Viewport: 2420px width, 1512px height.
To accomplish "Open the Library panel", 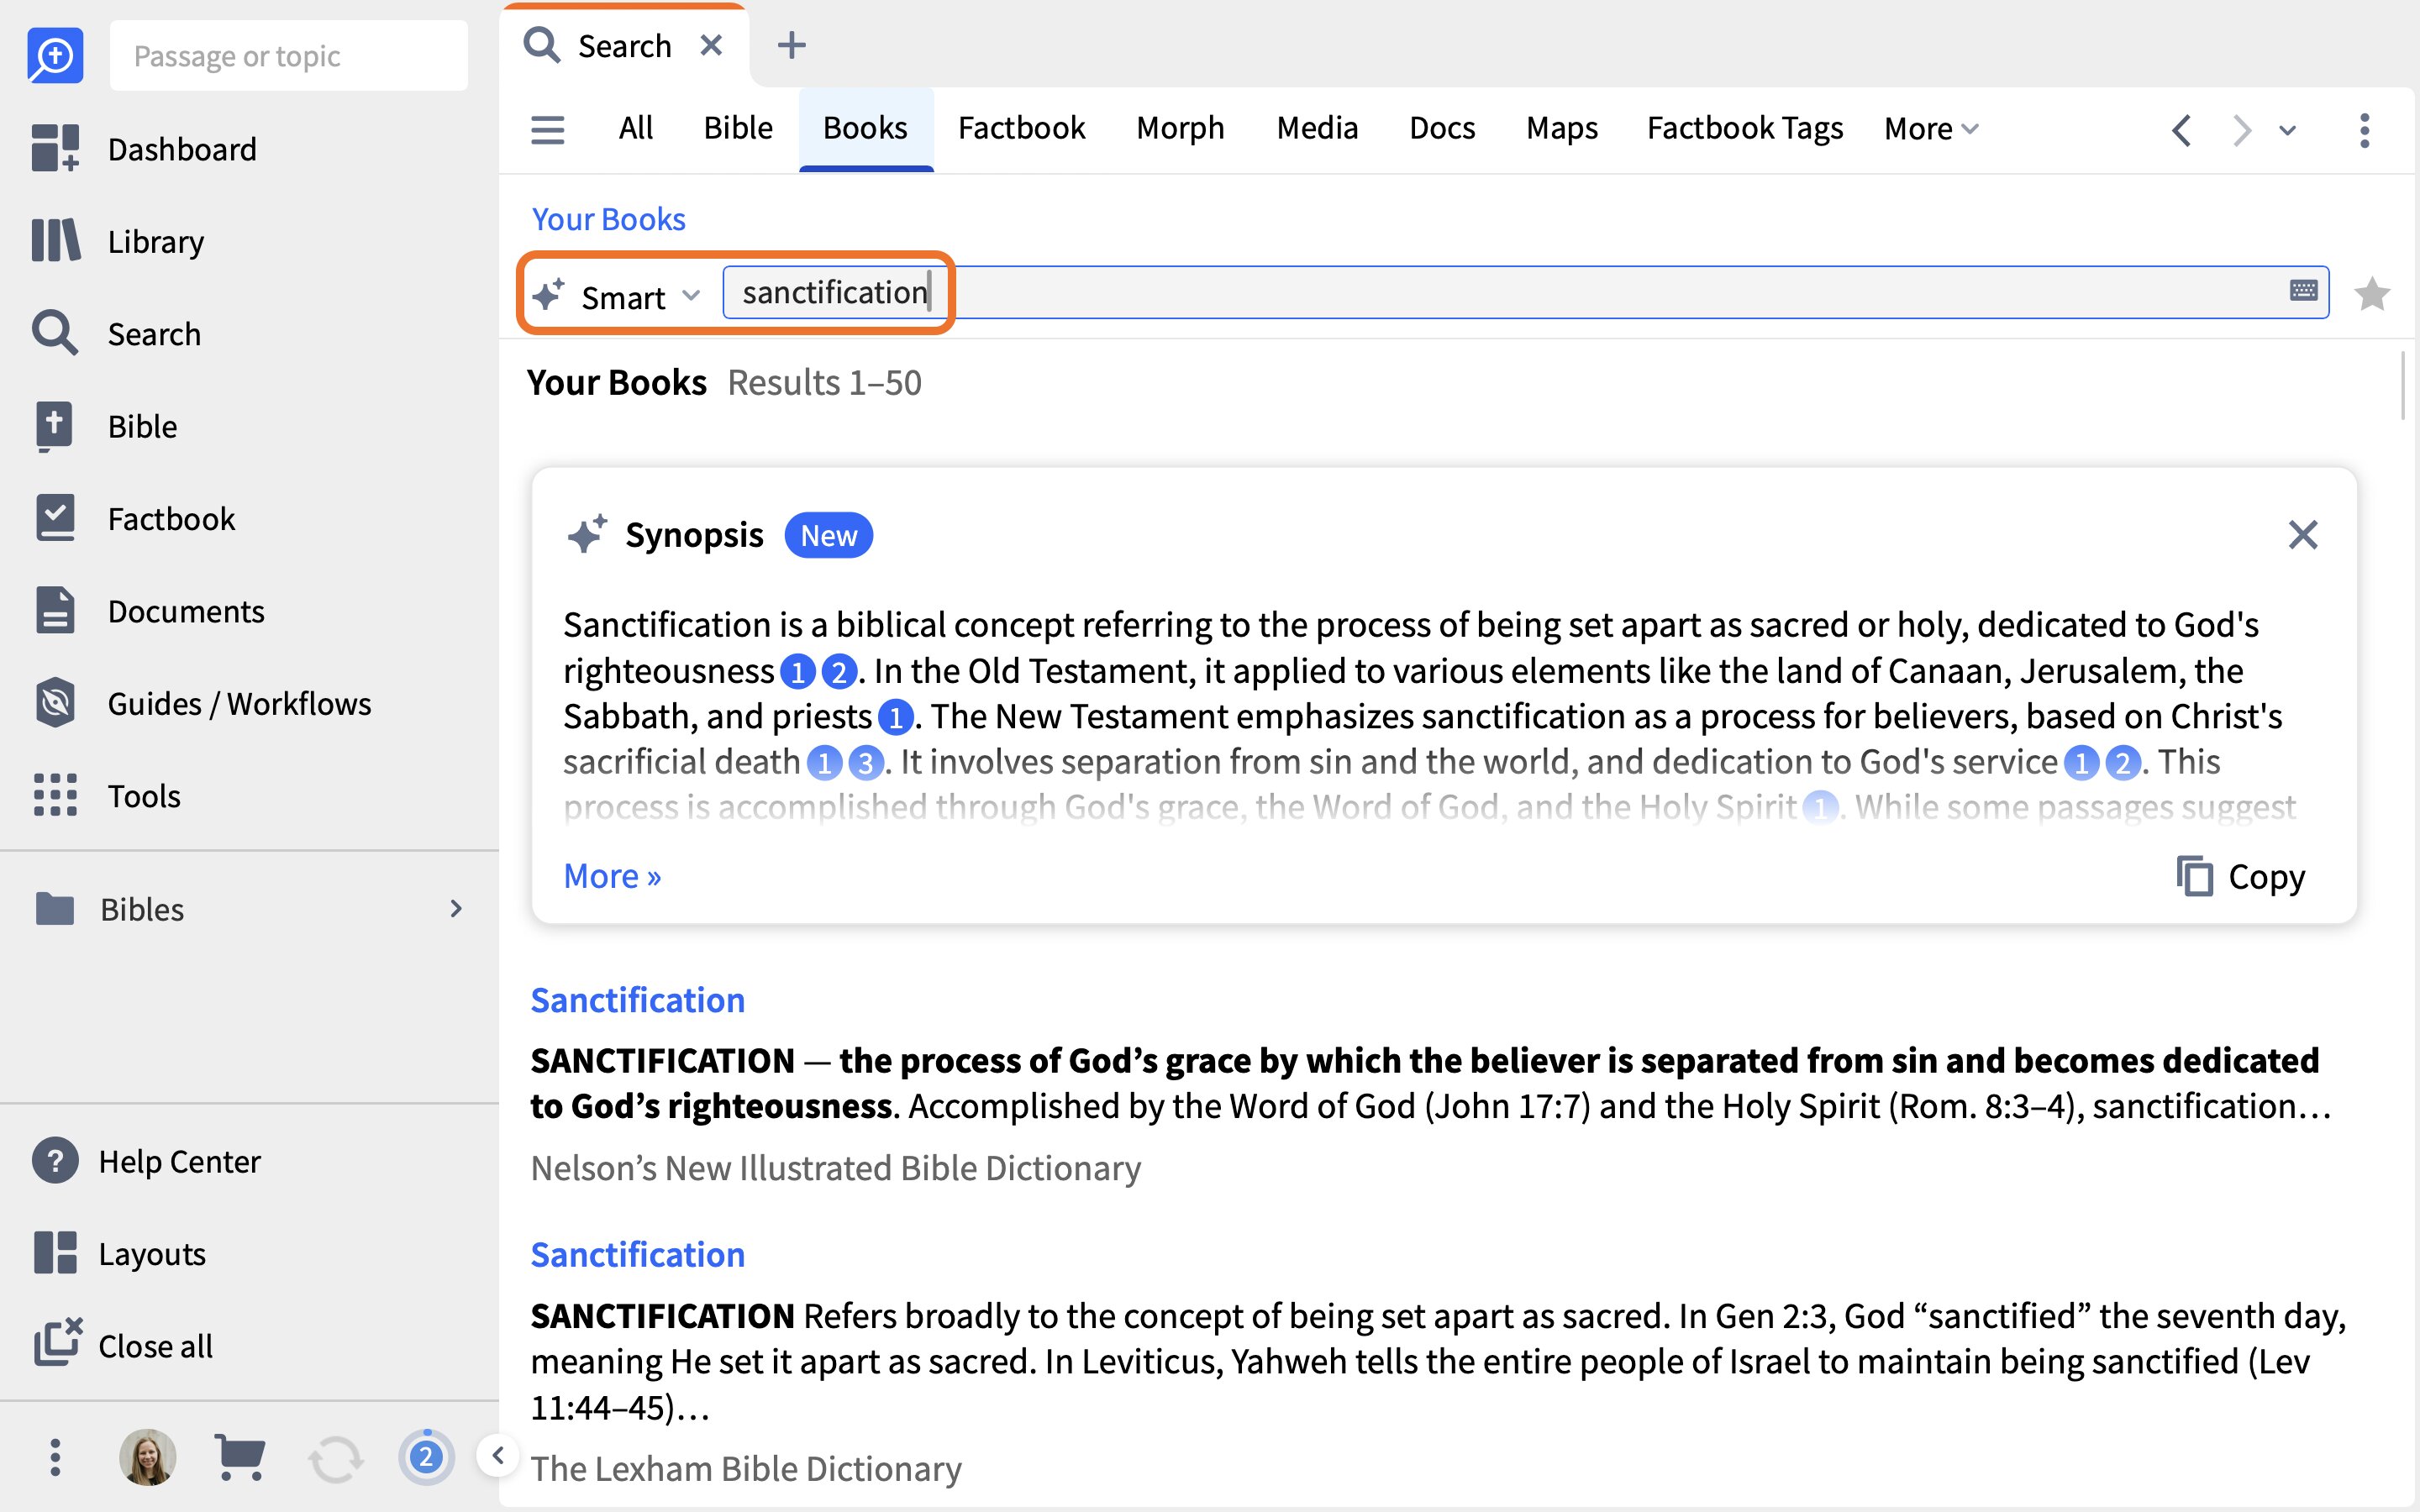I will 118,241.
